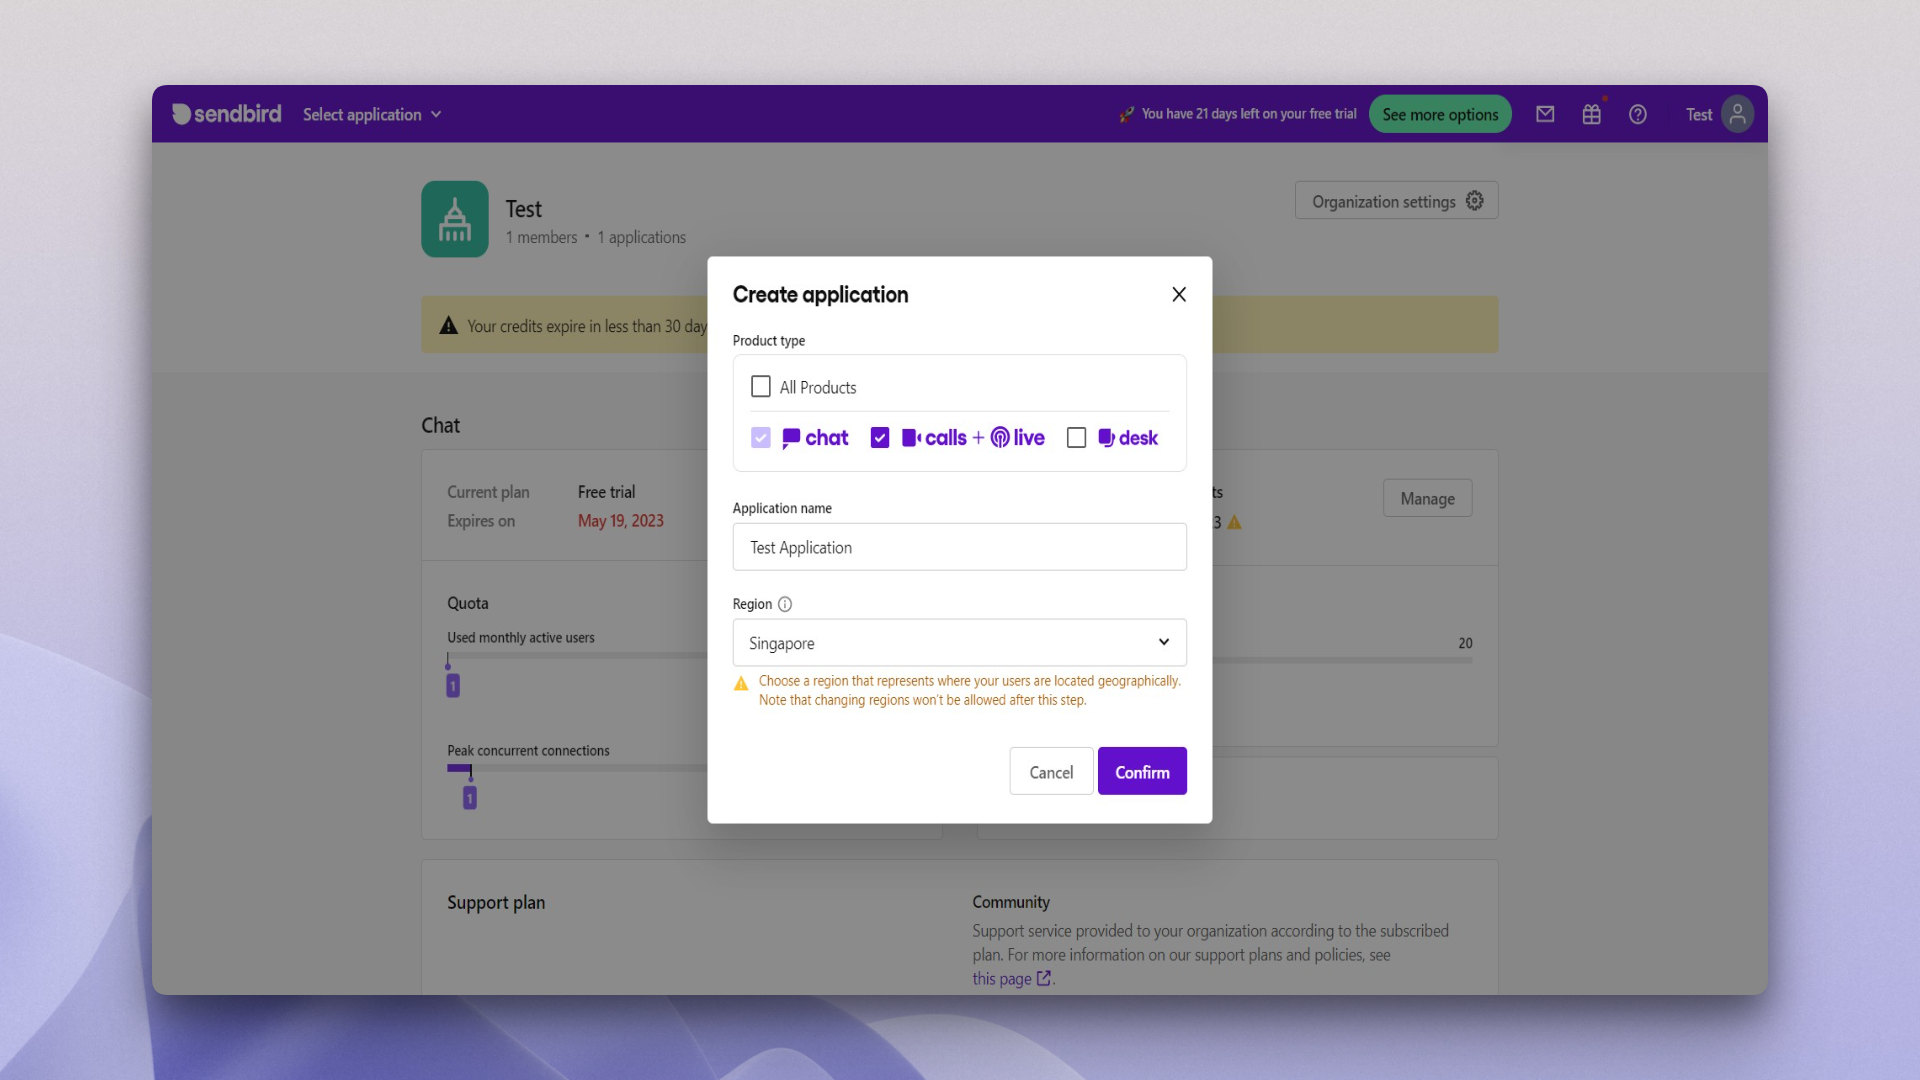Click the info icon beside Region label
This screenshot has width=1920, height=1080.
(785, 604)
